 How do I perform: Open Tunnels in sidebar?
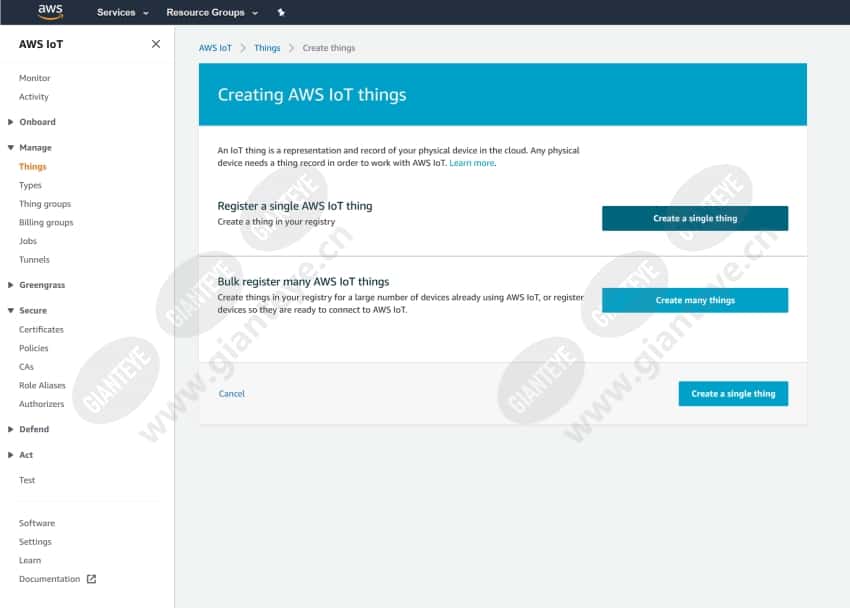tap(34, 260)
